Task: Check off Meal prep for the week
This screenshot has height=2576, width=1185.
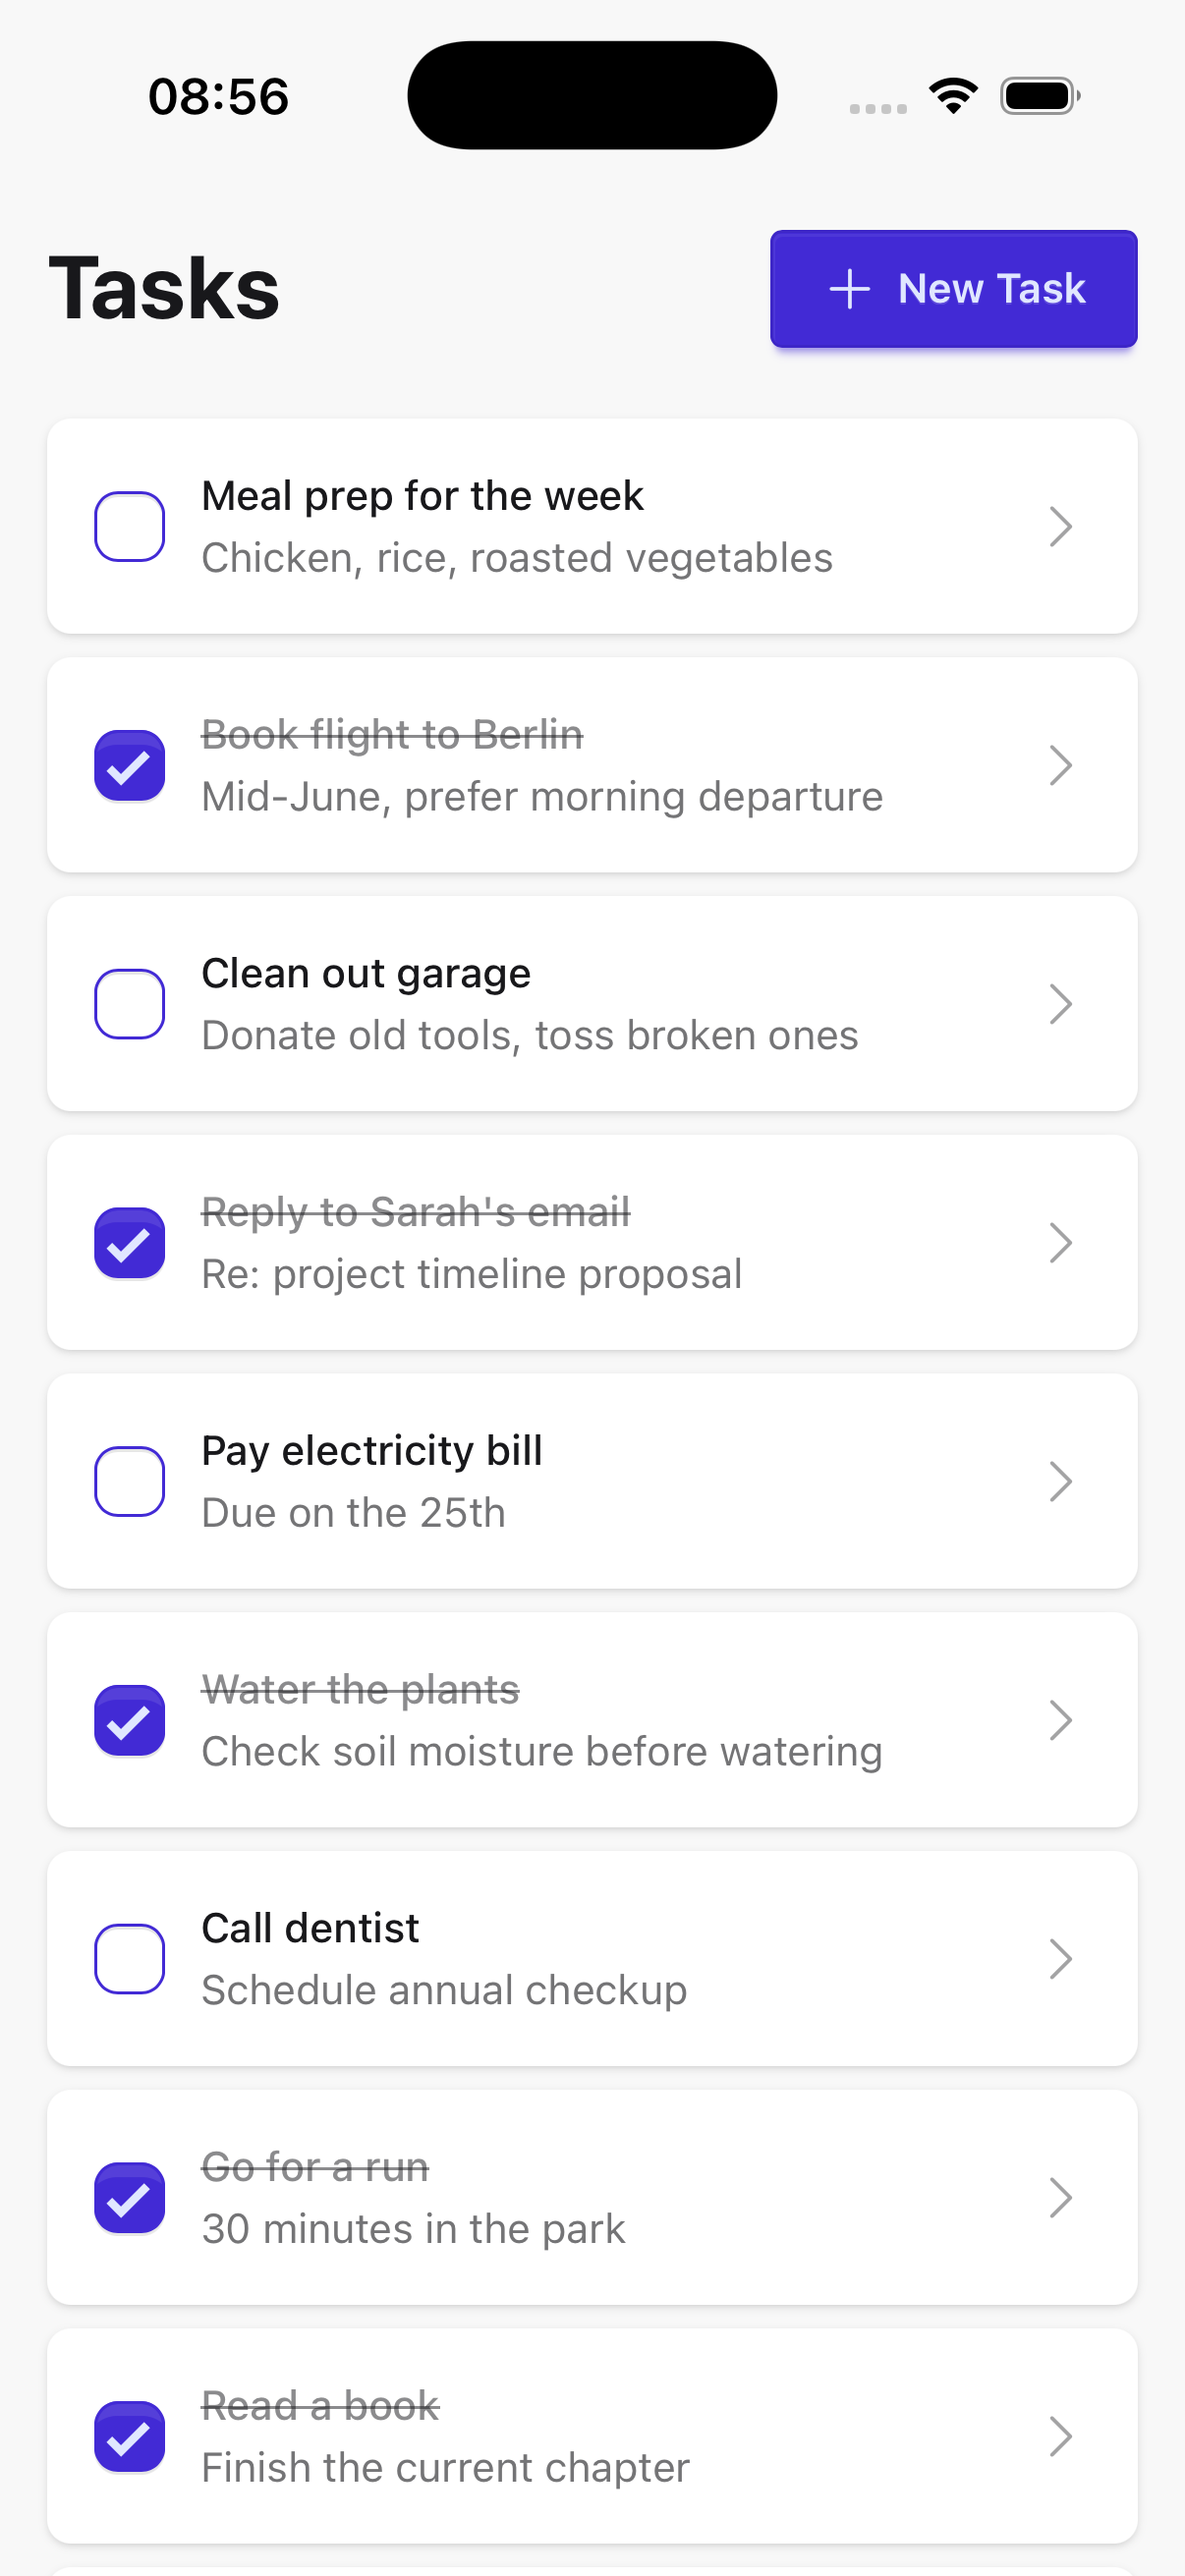Action: click(130, 526)
